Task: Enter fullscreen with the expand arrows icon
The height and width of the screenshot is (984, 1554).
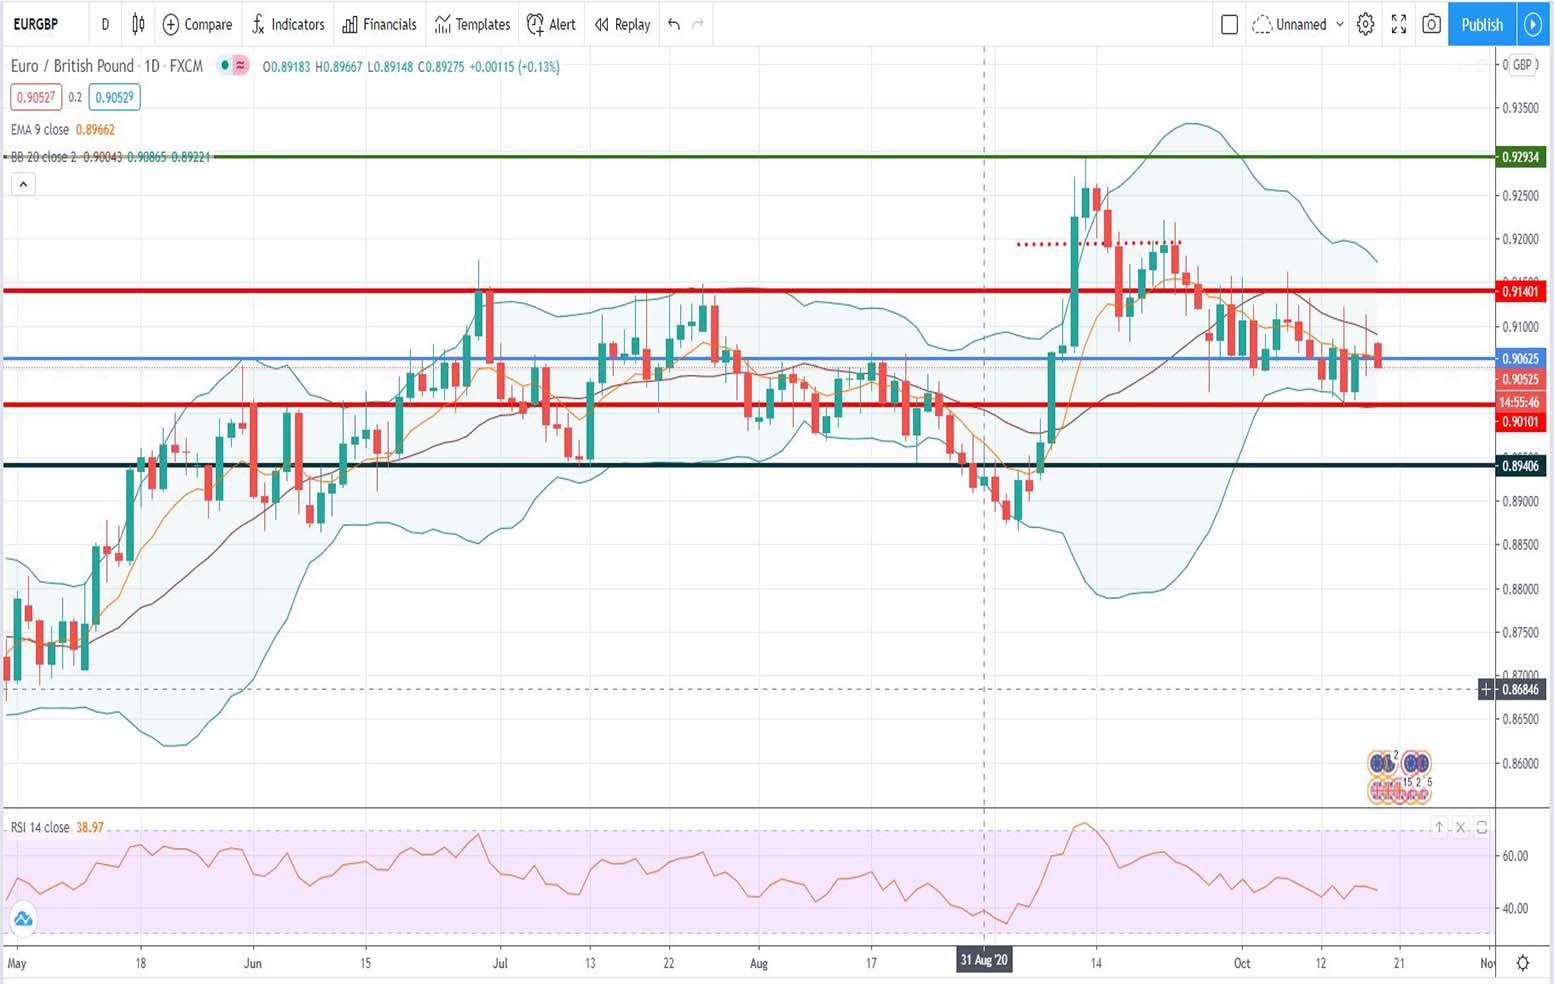Action: [1398, 24]
